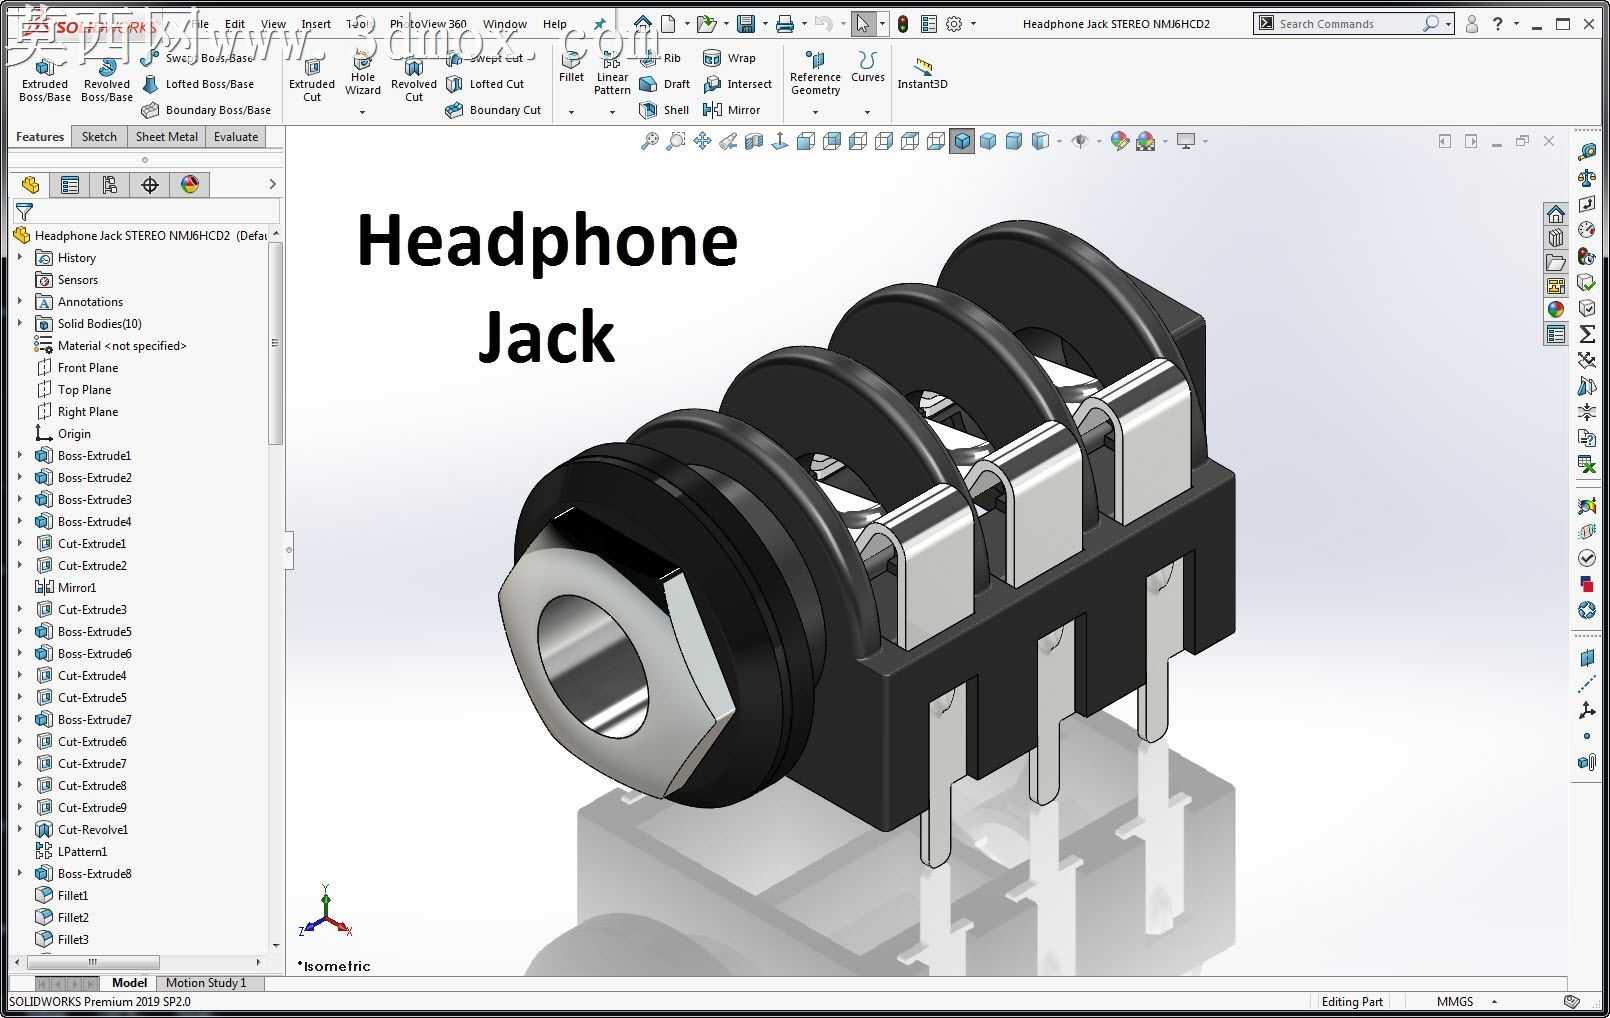This screenshot has width=1610, height=1018.
Task: Open the Options gear icon
Action: point(954,23)
